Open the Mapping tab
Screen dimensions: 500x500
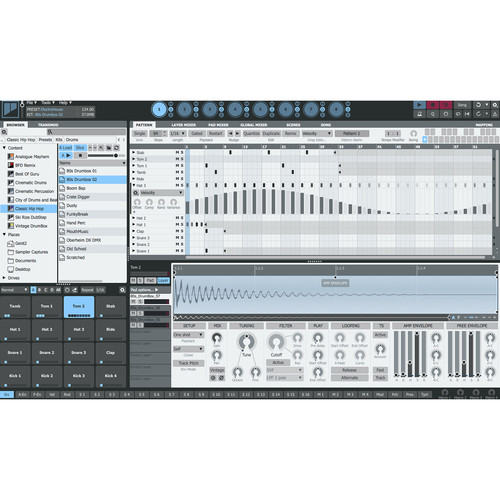click(484, 125)
